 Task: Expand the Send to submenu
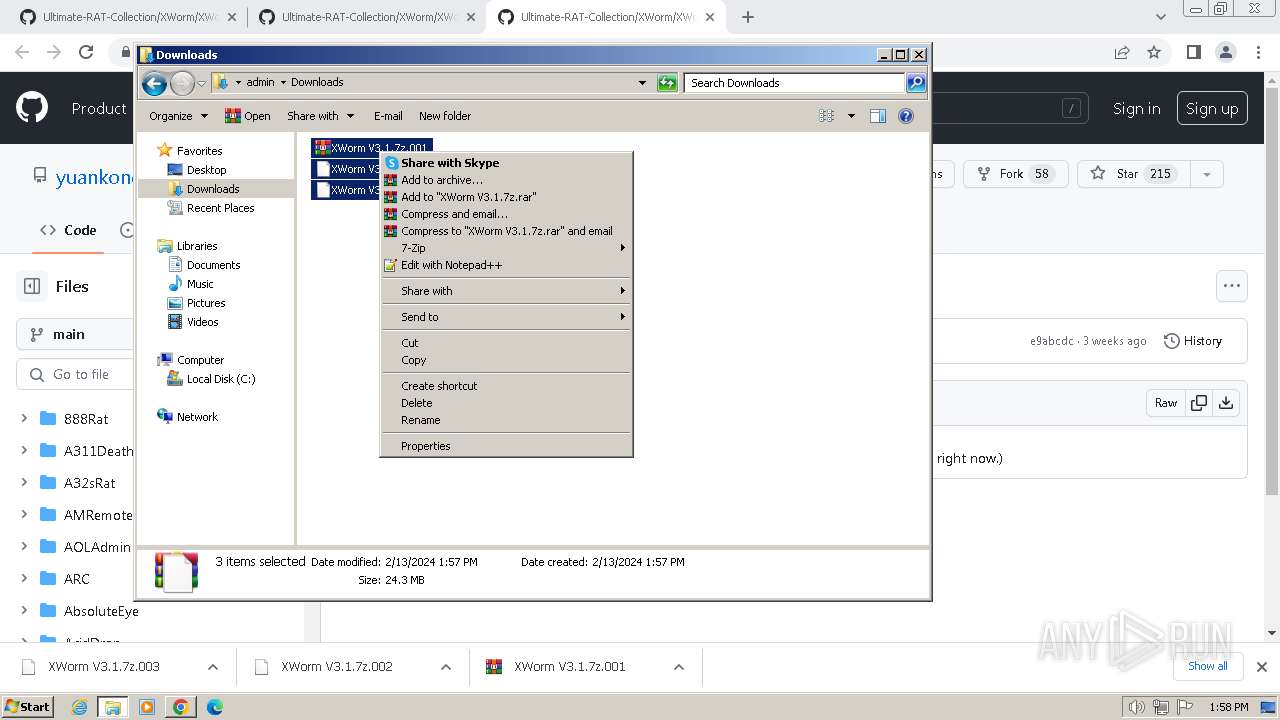tap(506, 317)
